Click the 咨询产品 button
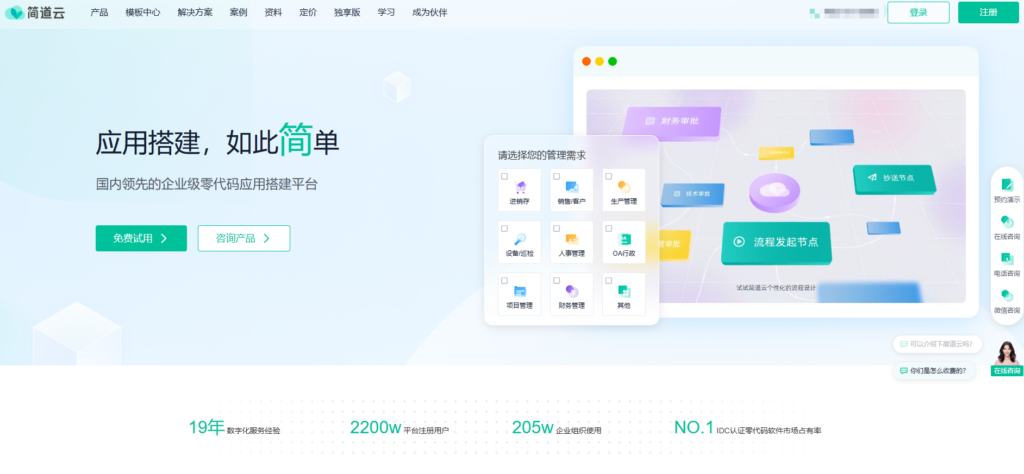 point(244,238)
